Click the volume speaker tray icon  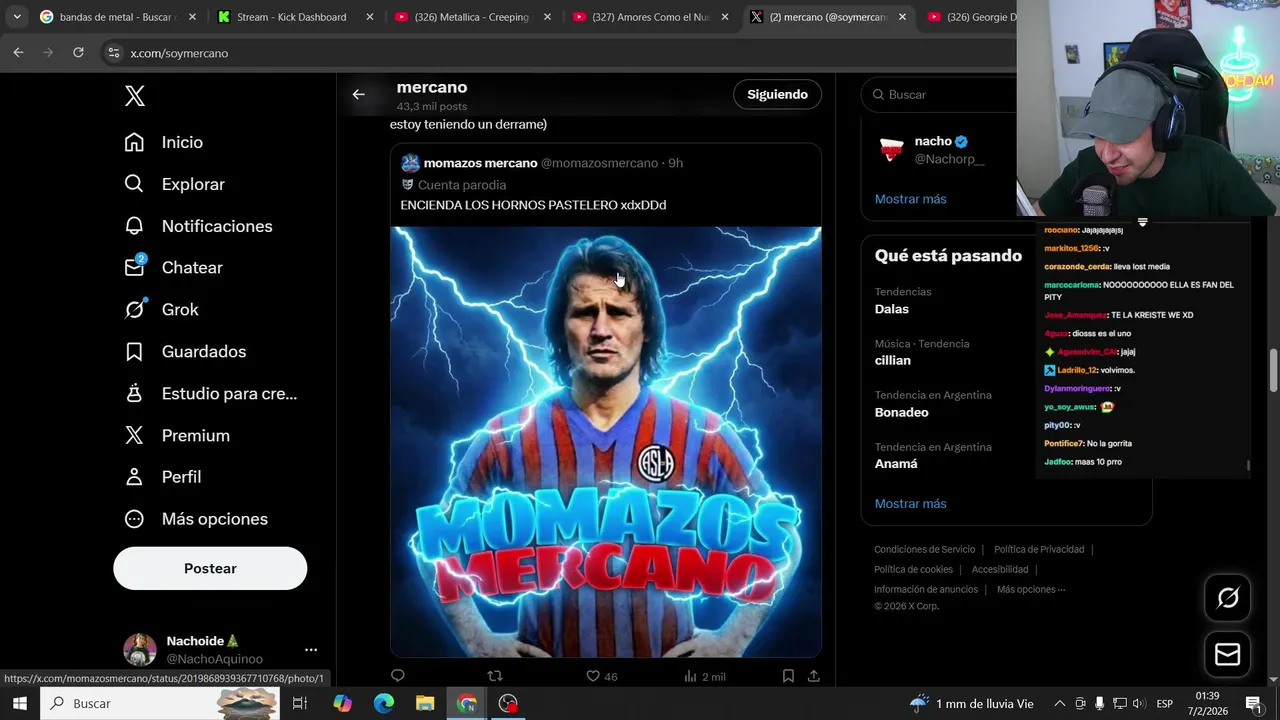coord(1139,703)
